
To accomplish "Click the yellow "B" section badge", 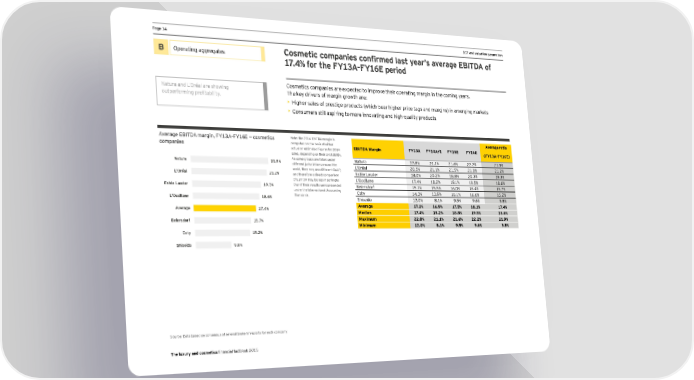I will pyautogui.click(x=161, y=47).
